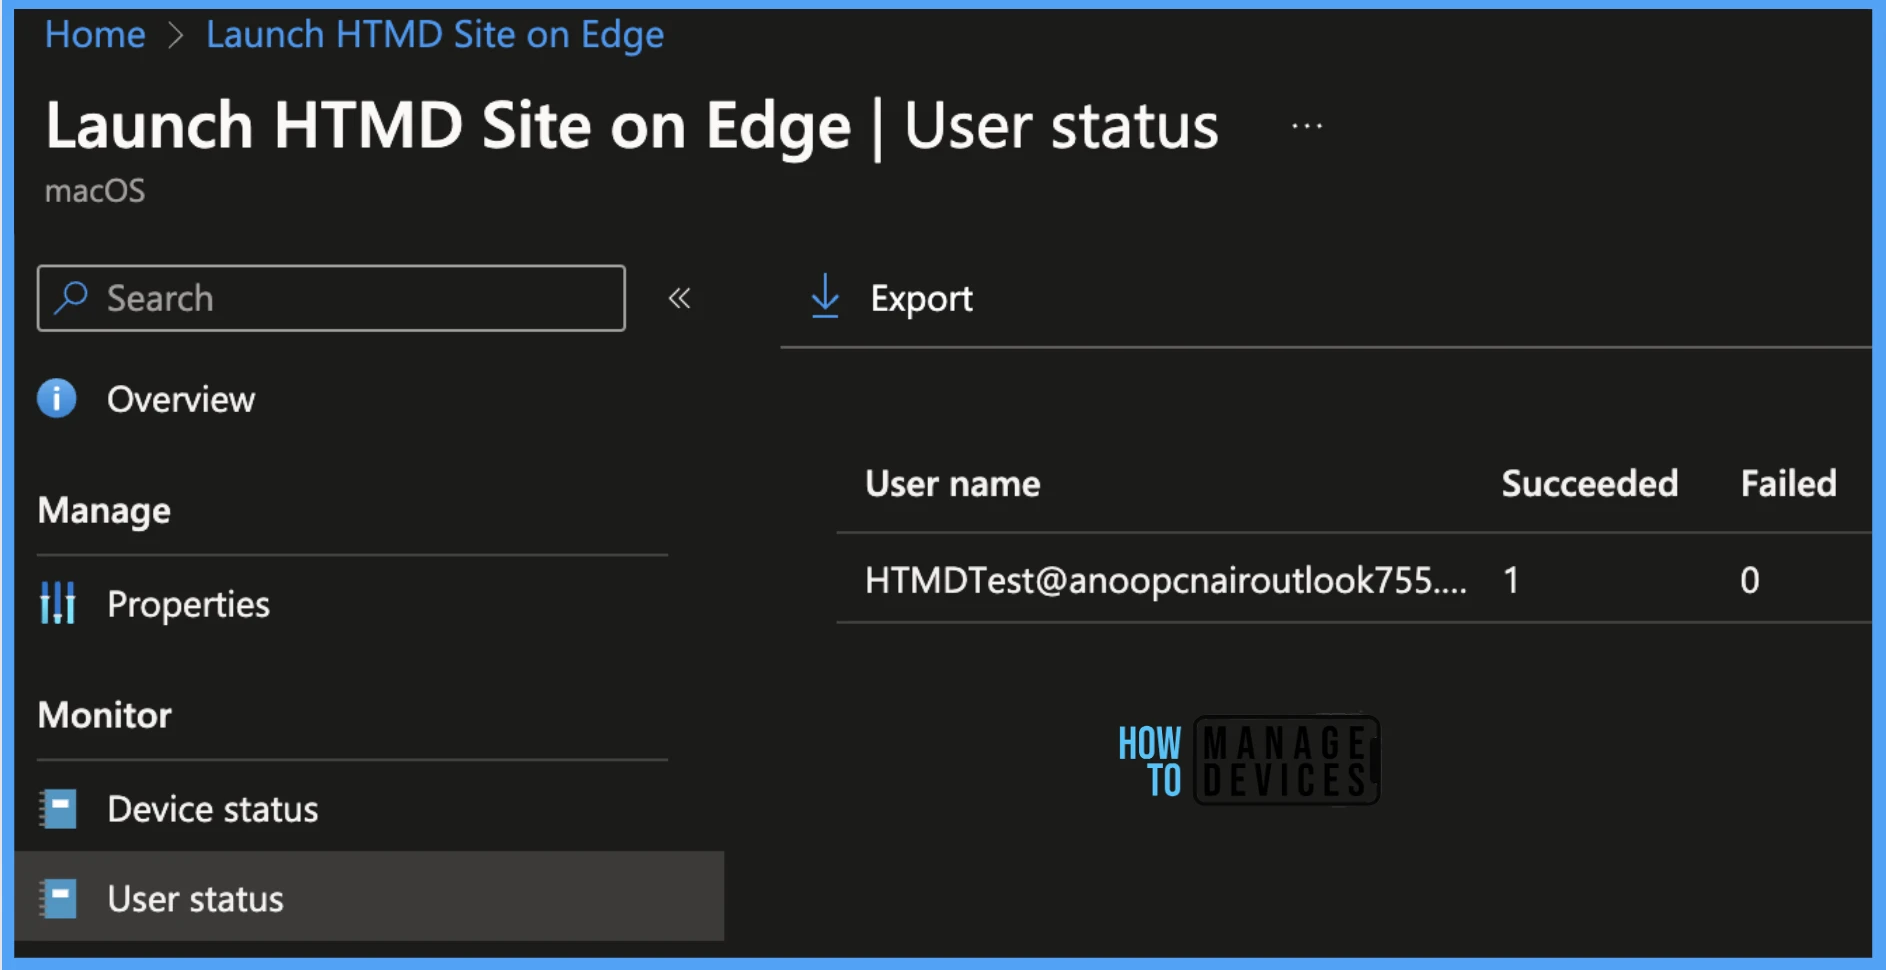Click the Manage section heading
Image resolution: width=1886 pixels, height=970 pixels.
pyautogui.click(x=104, y=511)
